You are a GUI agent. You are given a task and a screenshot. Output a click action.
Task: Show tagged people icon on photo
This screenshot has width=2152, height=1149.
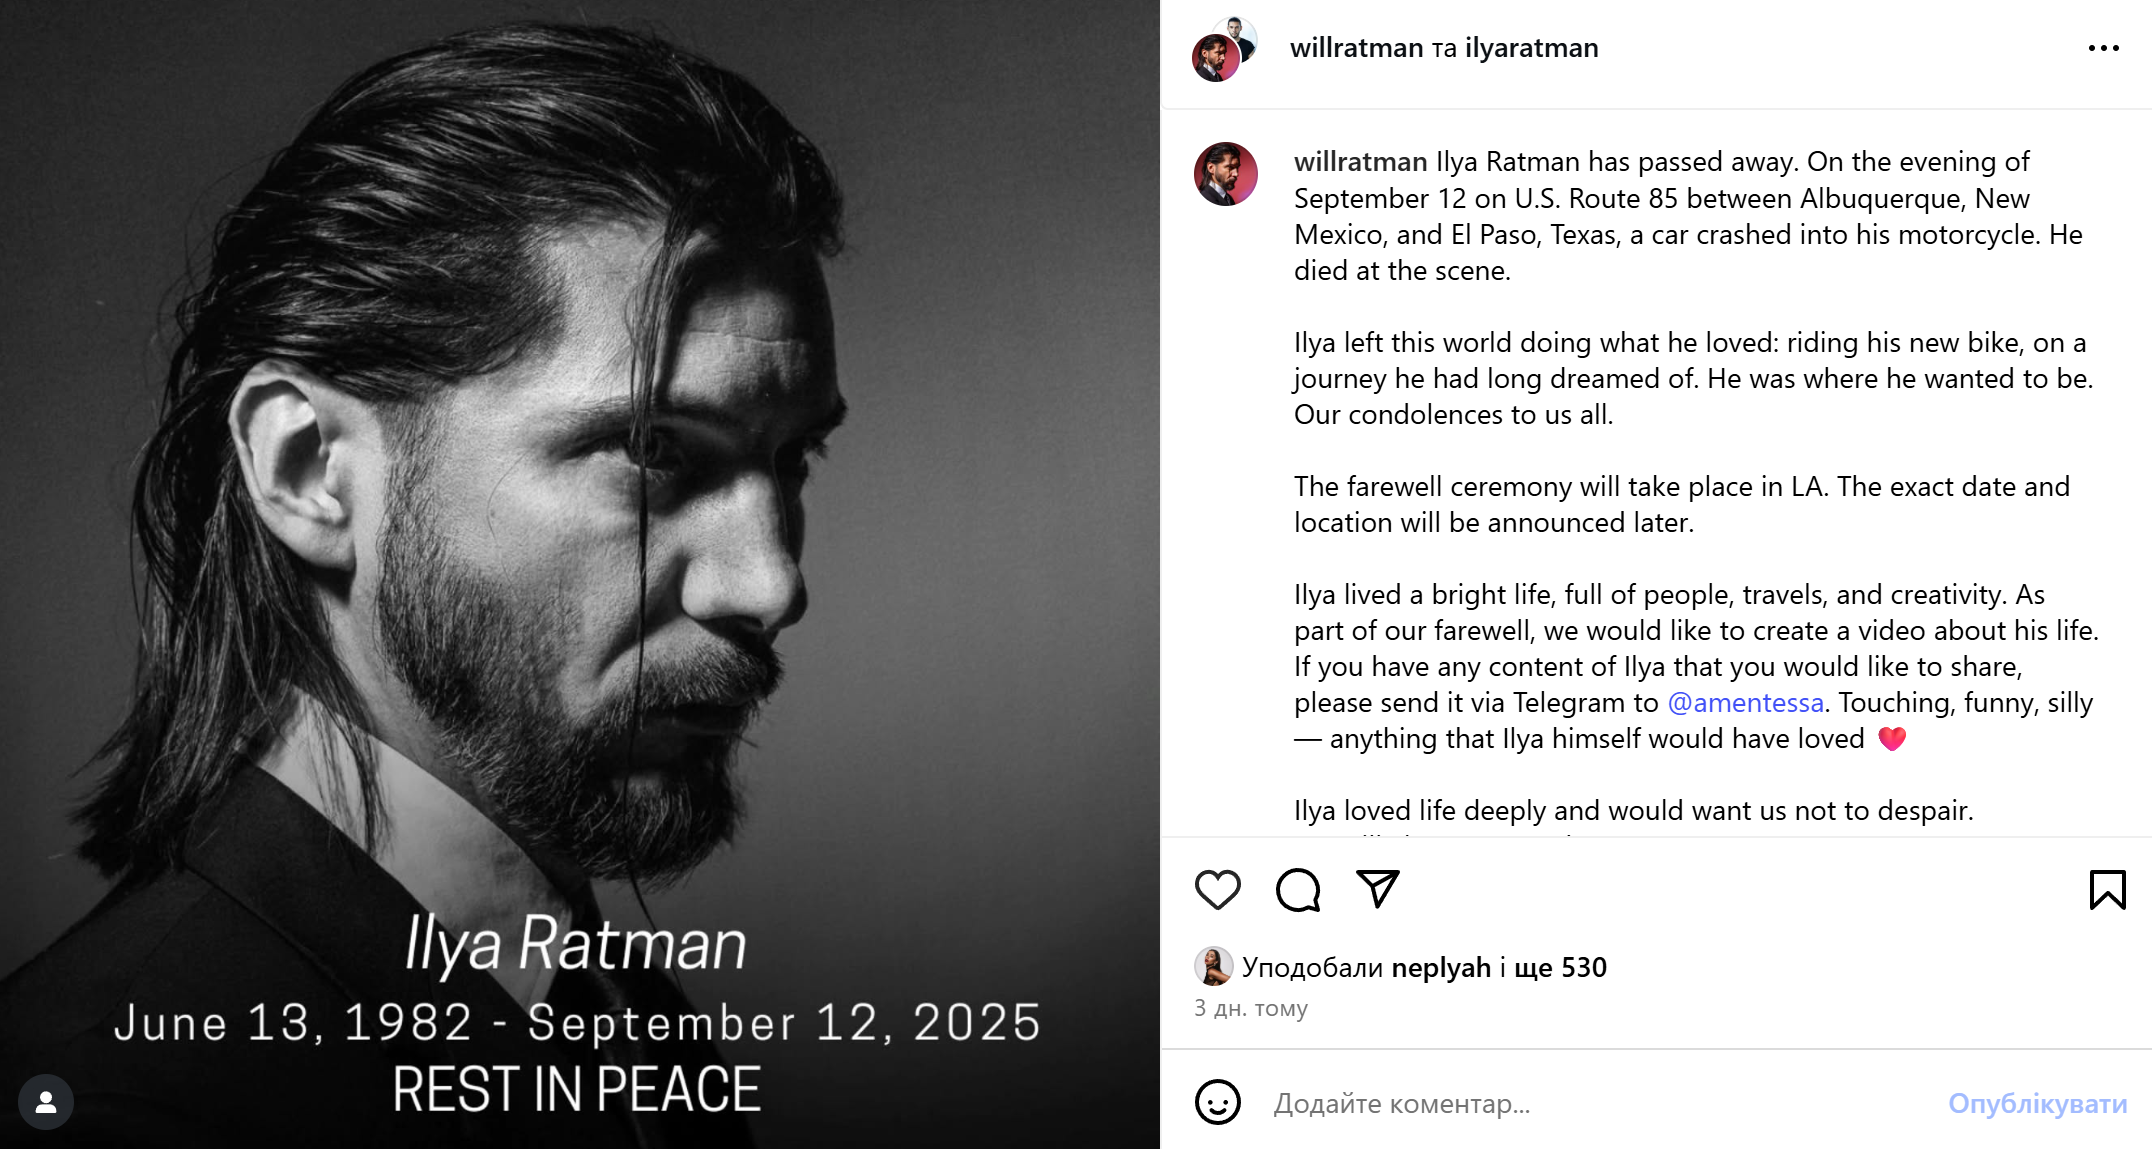(x=46, y=1102)
